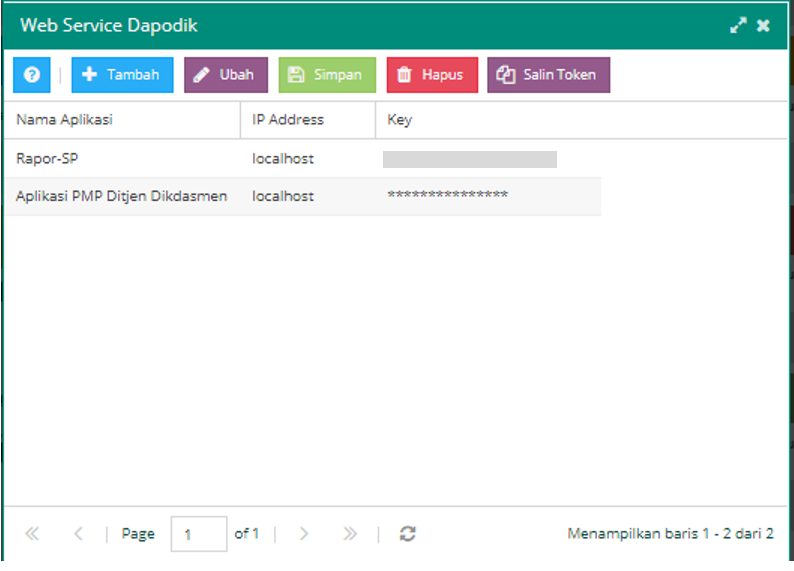This screenshot has width=794, height=571.
Task: Click the Tambah add button
Action: coord(122,75)
